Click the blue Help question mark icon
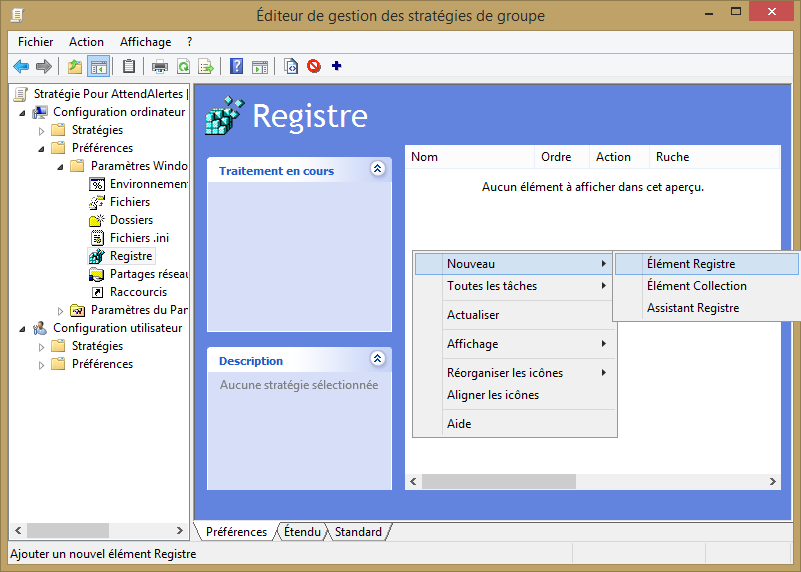 pyautogui.click(x=236, y=67)
